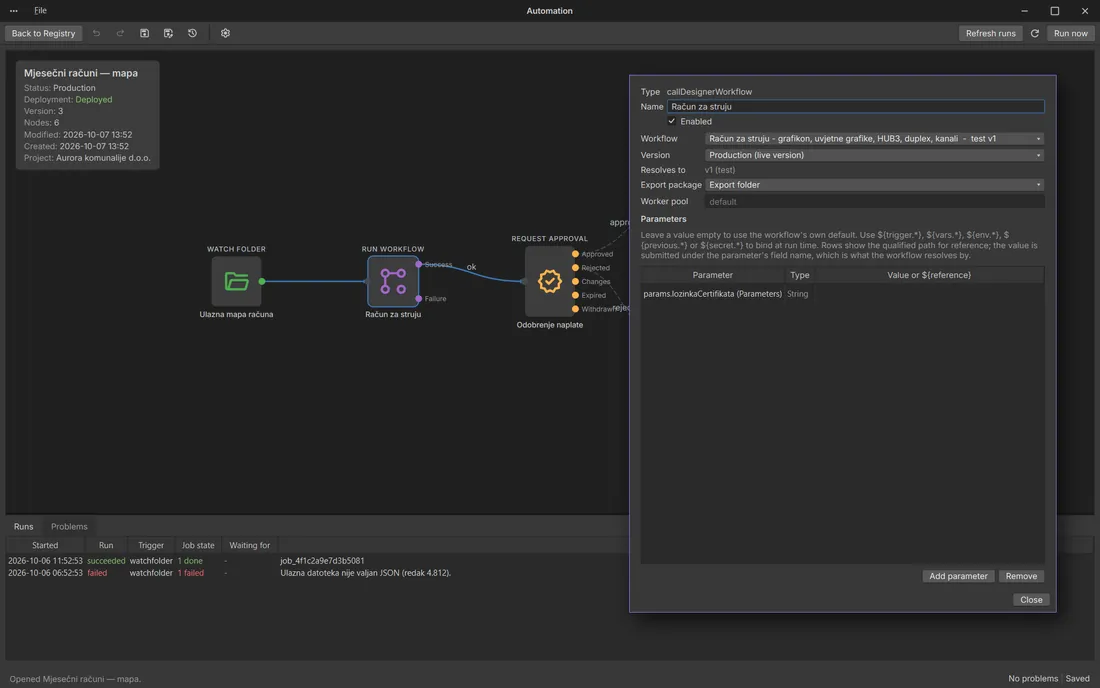Click the Trigger column header
Screen dimensions: 1100x688
click(x=151, y=545)
